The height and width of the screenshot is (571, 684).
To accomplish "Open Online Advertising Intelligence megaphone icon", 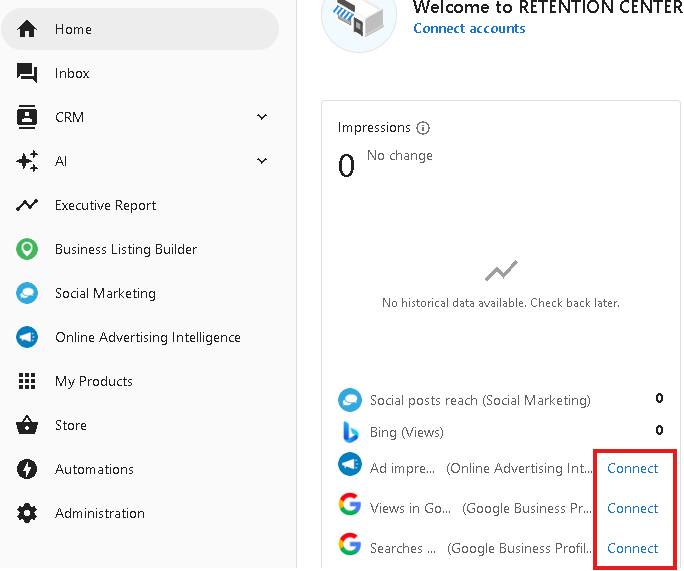I will (x=27, y=337).
